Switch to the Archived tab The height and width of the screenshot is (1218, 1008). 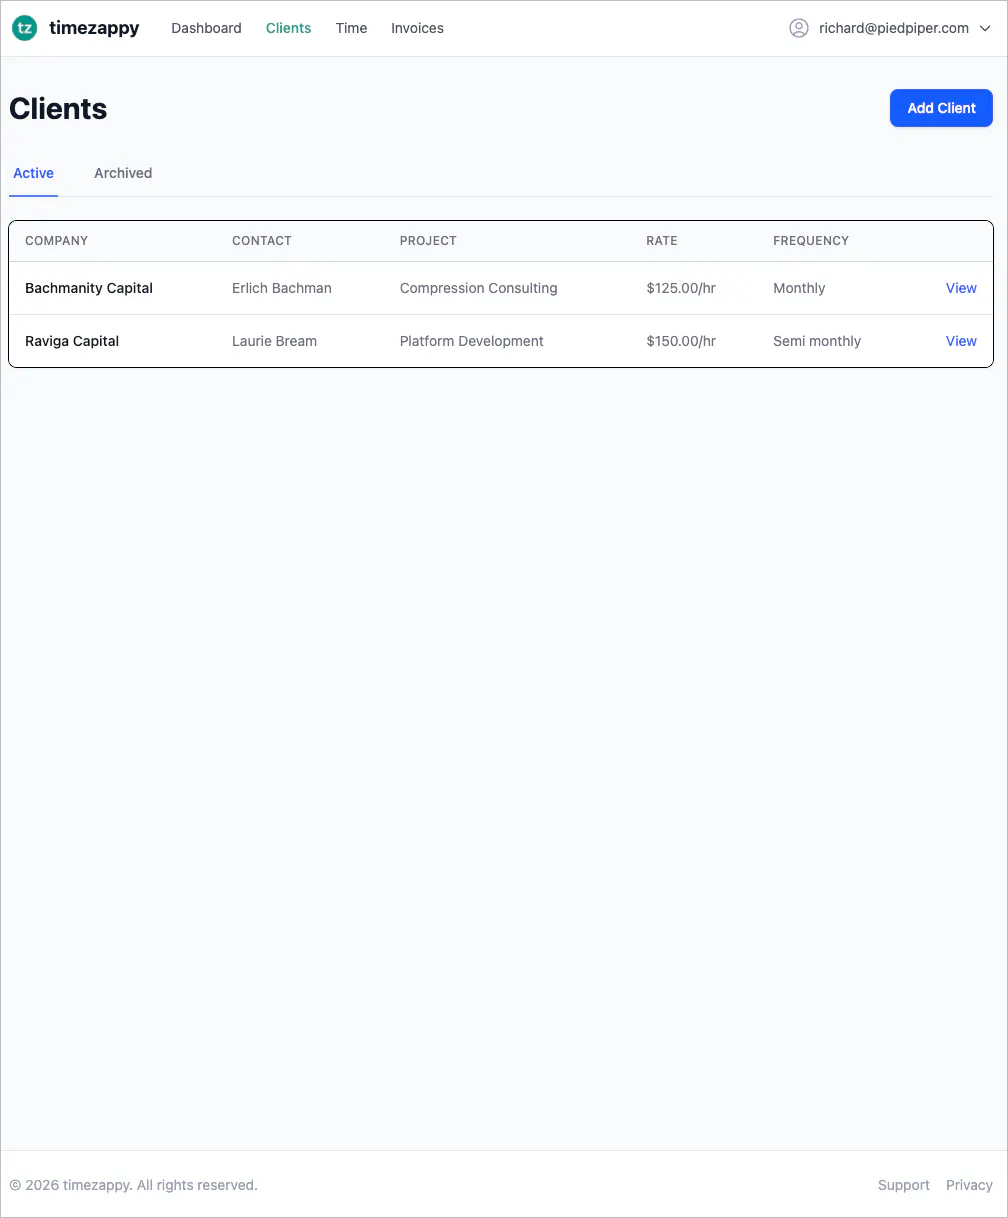pos(123,173)
